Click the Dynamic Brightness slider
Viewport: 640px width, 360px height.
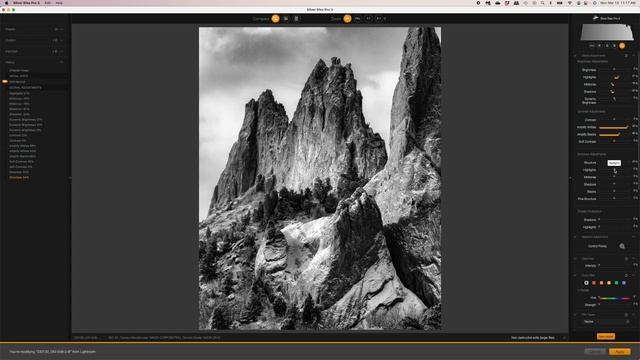coord(614,99)
